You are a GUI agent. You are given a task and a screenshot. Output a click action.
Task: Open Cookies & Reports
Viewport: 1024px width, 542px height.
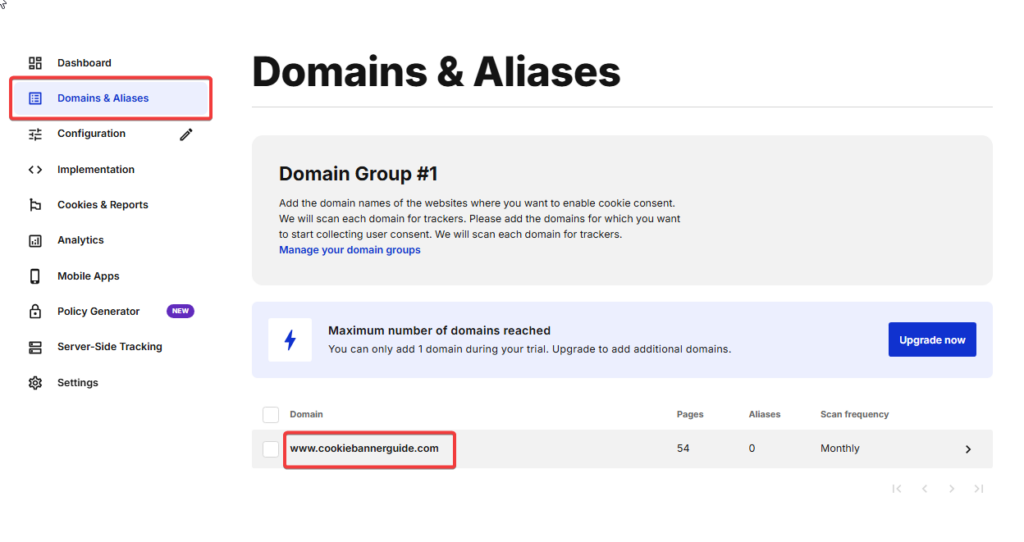(103, 204)
